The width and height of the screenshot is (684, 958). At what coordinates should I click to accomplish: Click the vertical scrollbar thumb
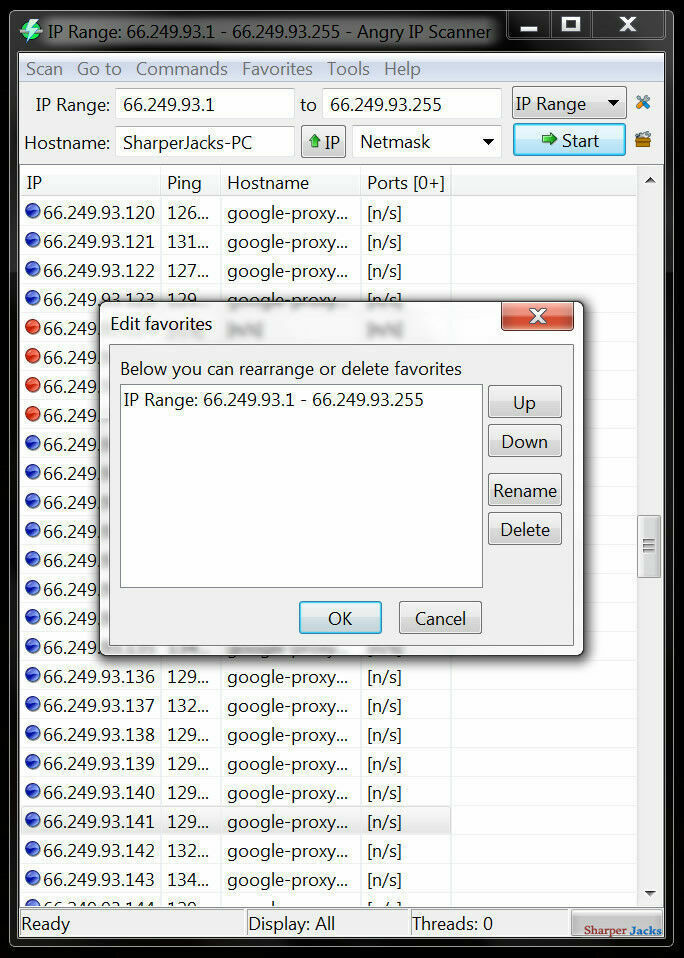pos(649,546)
